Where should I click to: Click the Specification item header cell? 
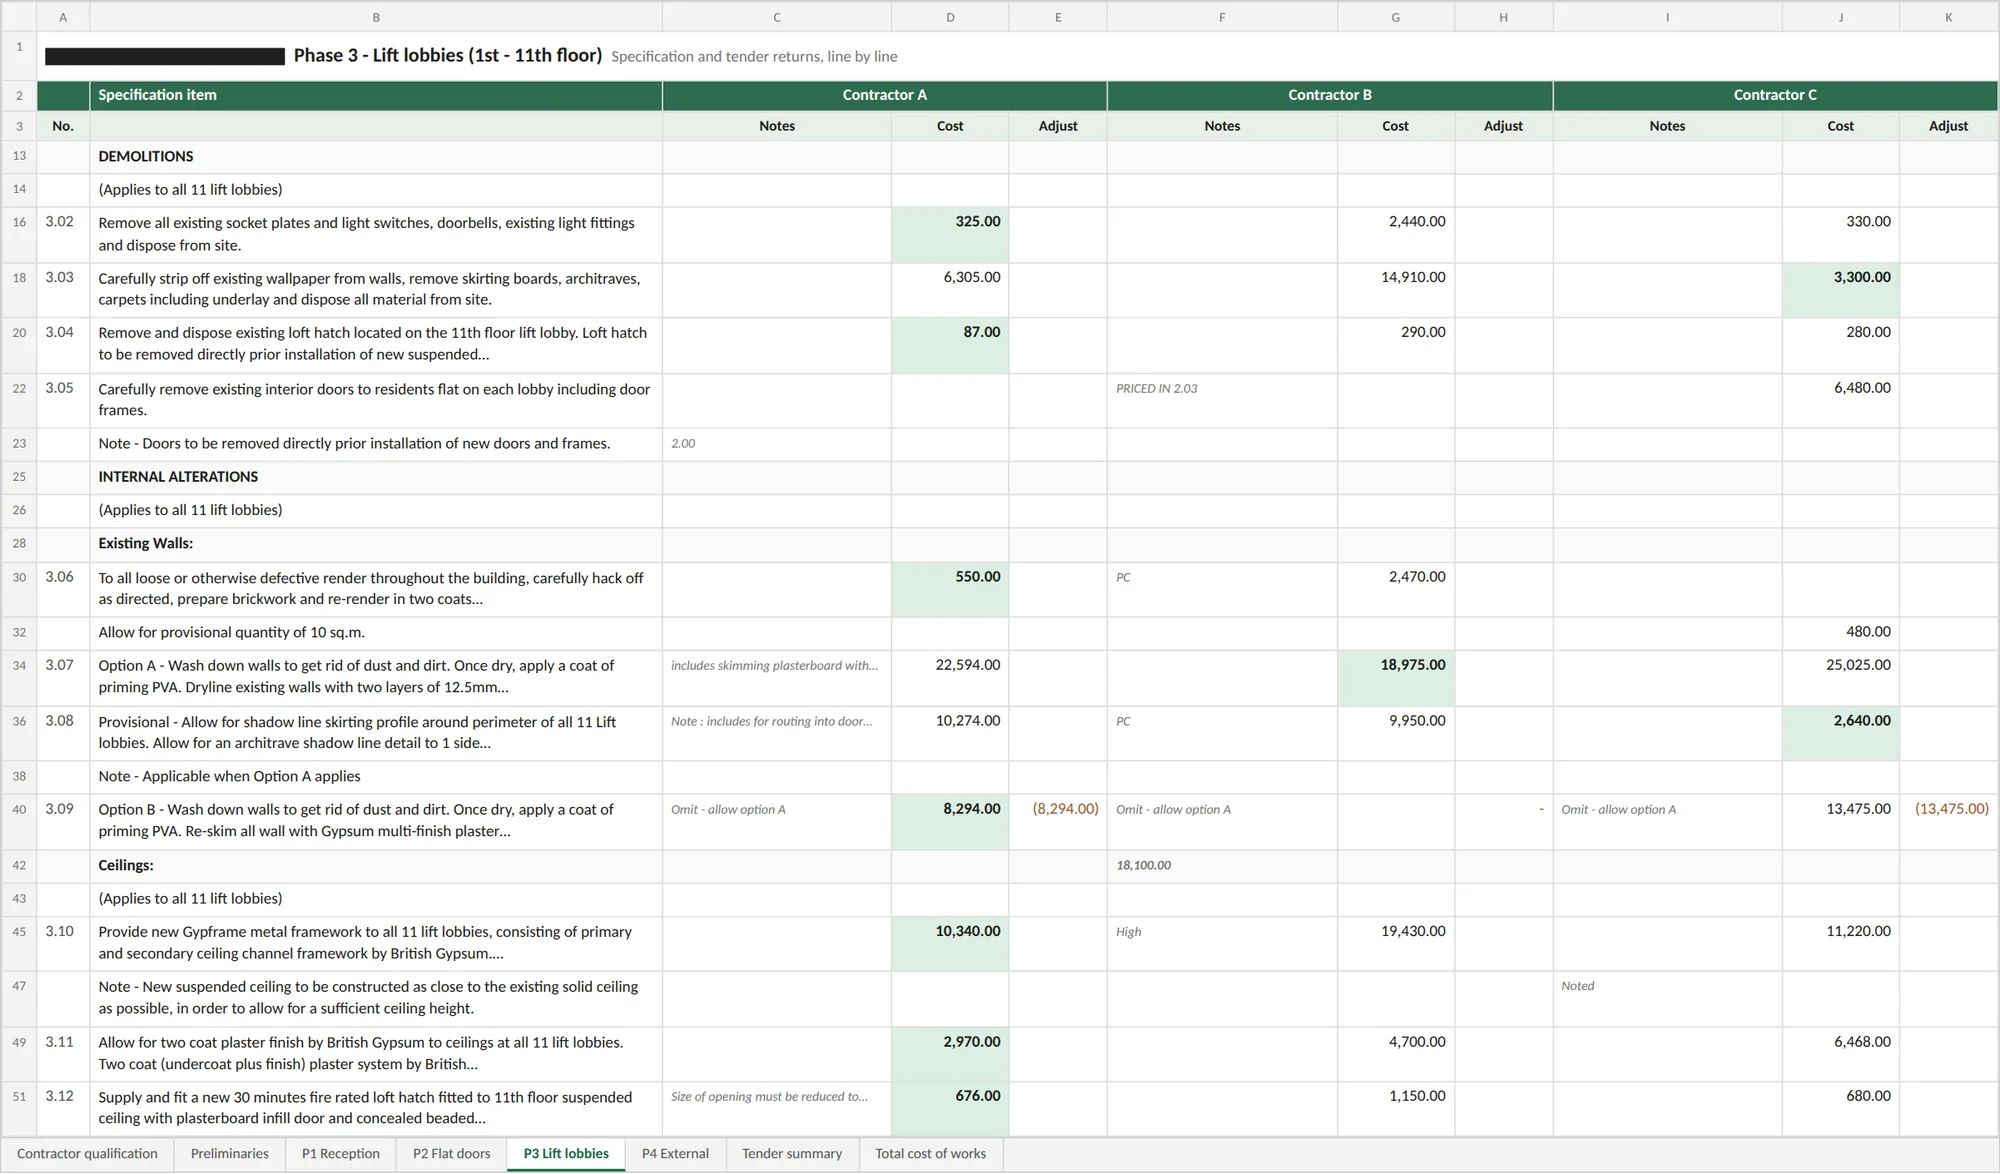click(376, 95)
